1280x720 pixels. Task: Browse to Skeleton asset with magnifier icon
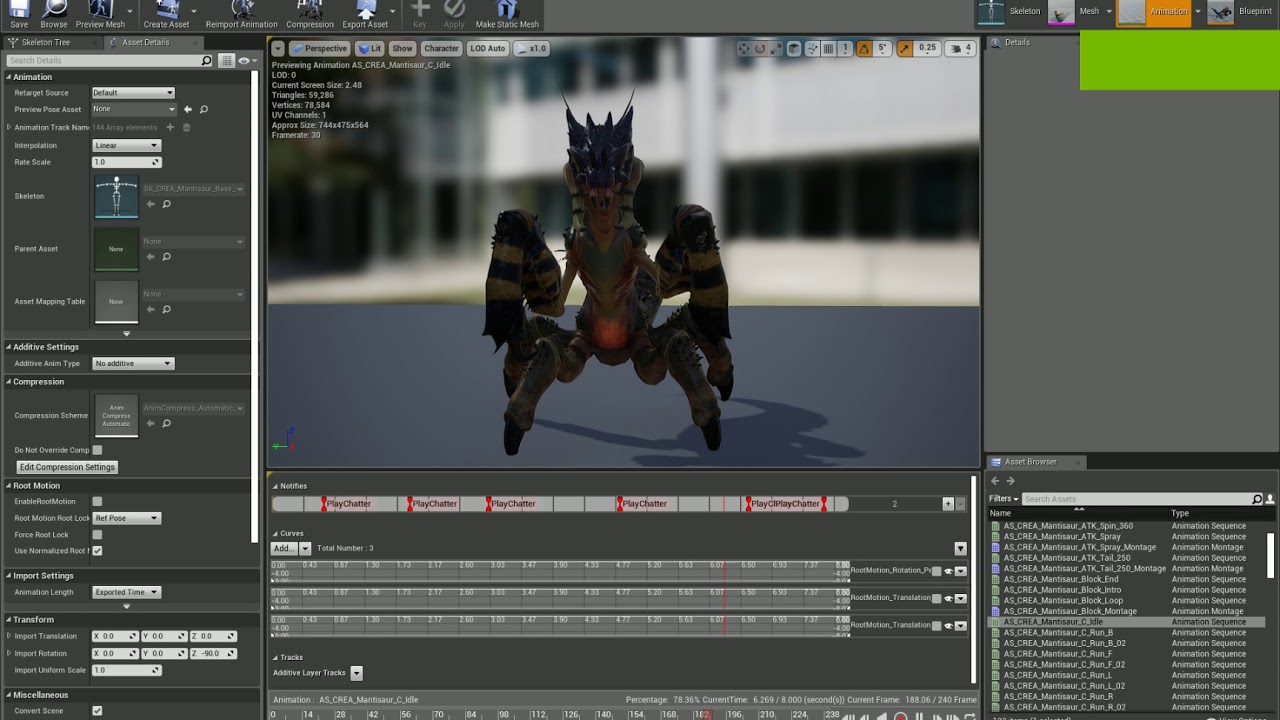[x=167, y=204]
